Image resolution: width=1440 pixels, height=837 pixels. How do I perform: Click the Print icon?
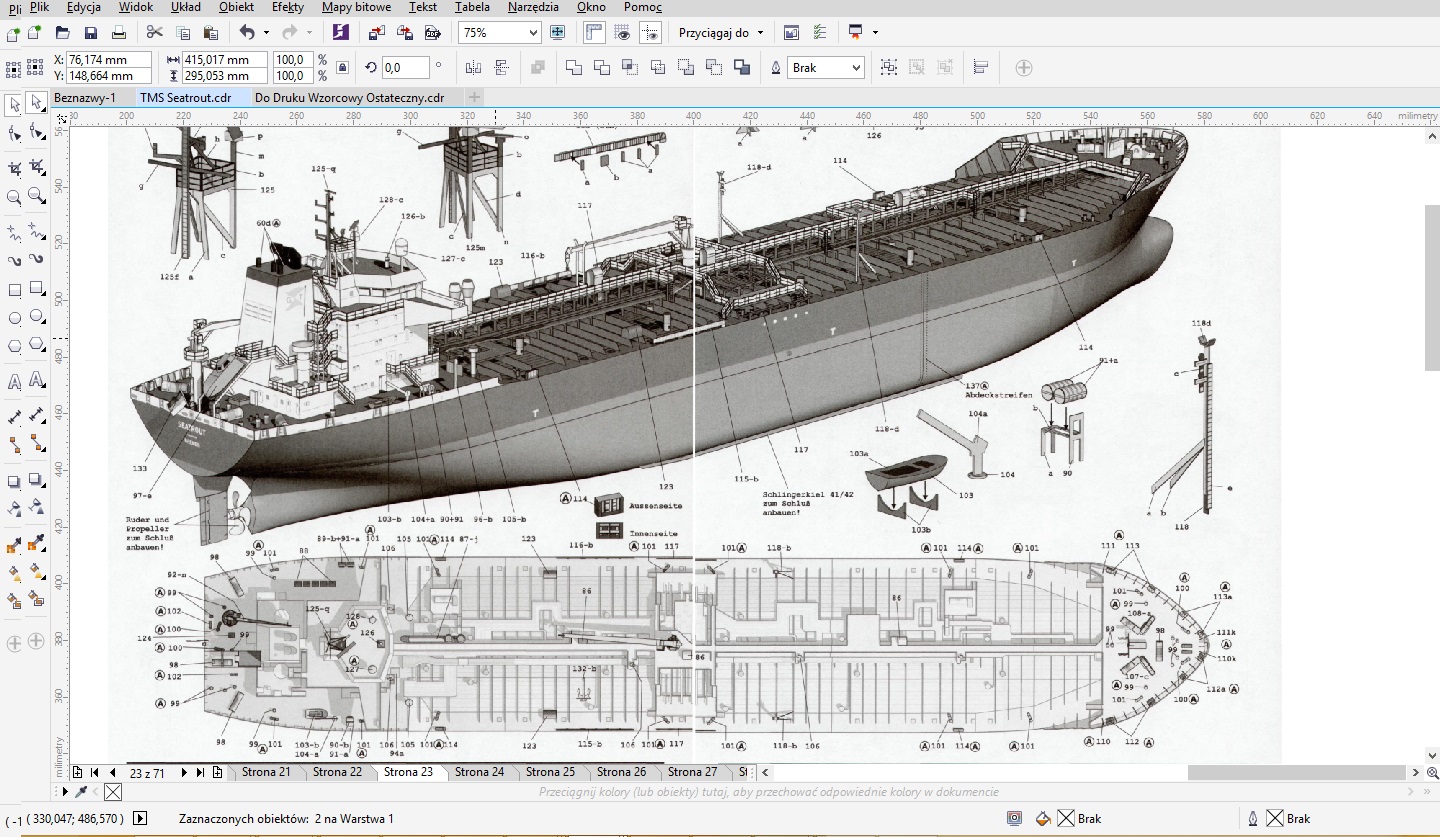[x=119, y=32]
